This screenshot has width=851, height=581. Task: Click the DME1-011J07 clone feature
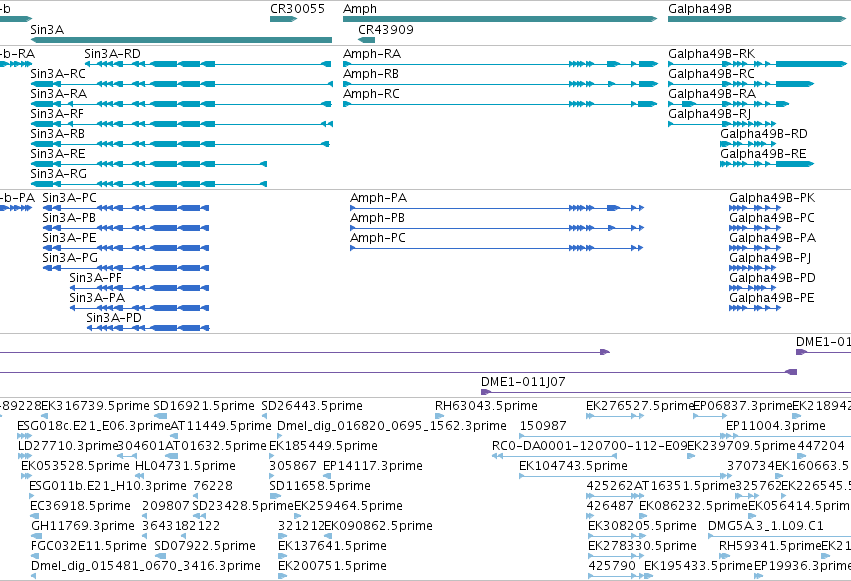666,392
